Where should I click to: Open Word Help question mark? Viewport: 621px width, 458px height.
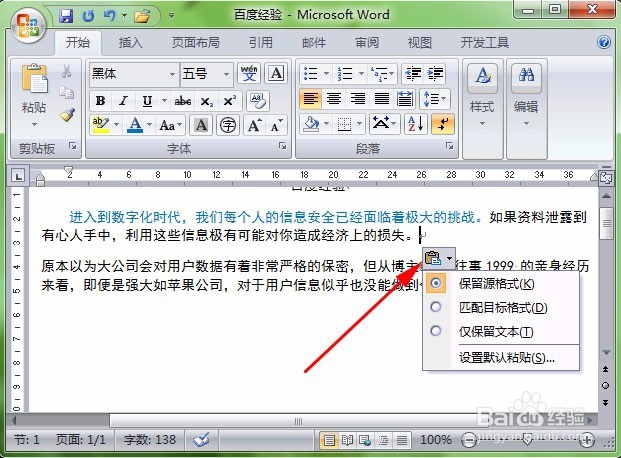click(604, 42)
